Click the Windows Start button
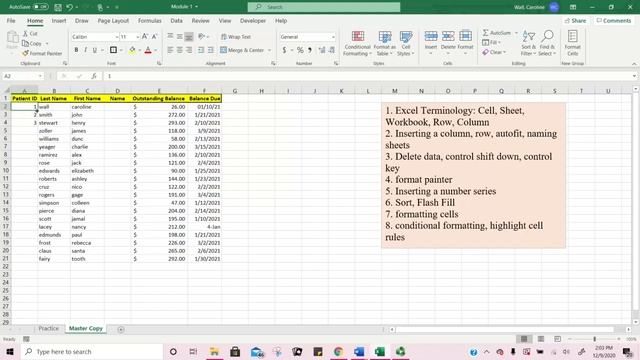The height and width of the screenshot is (360, 640). (x=10, y=351)
